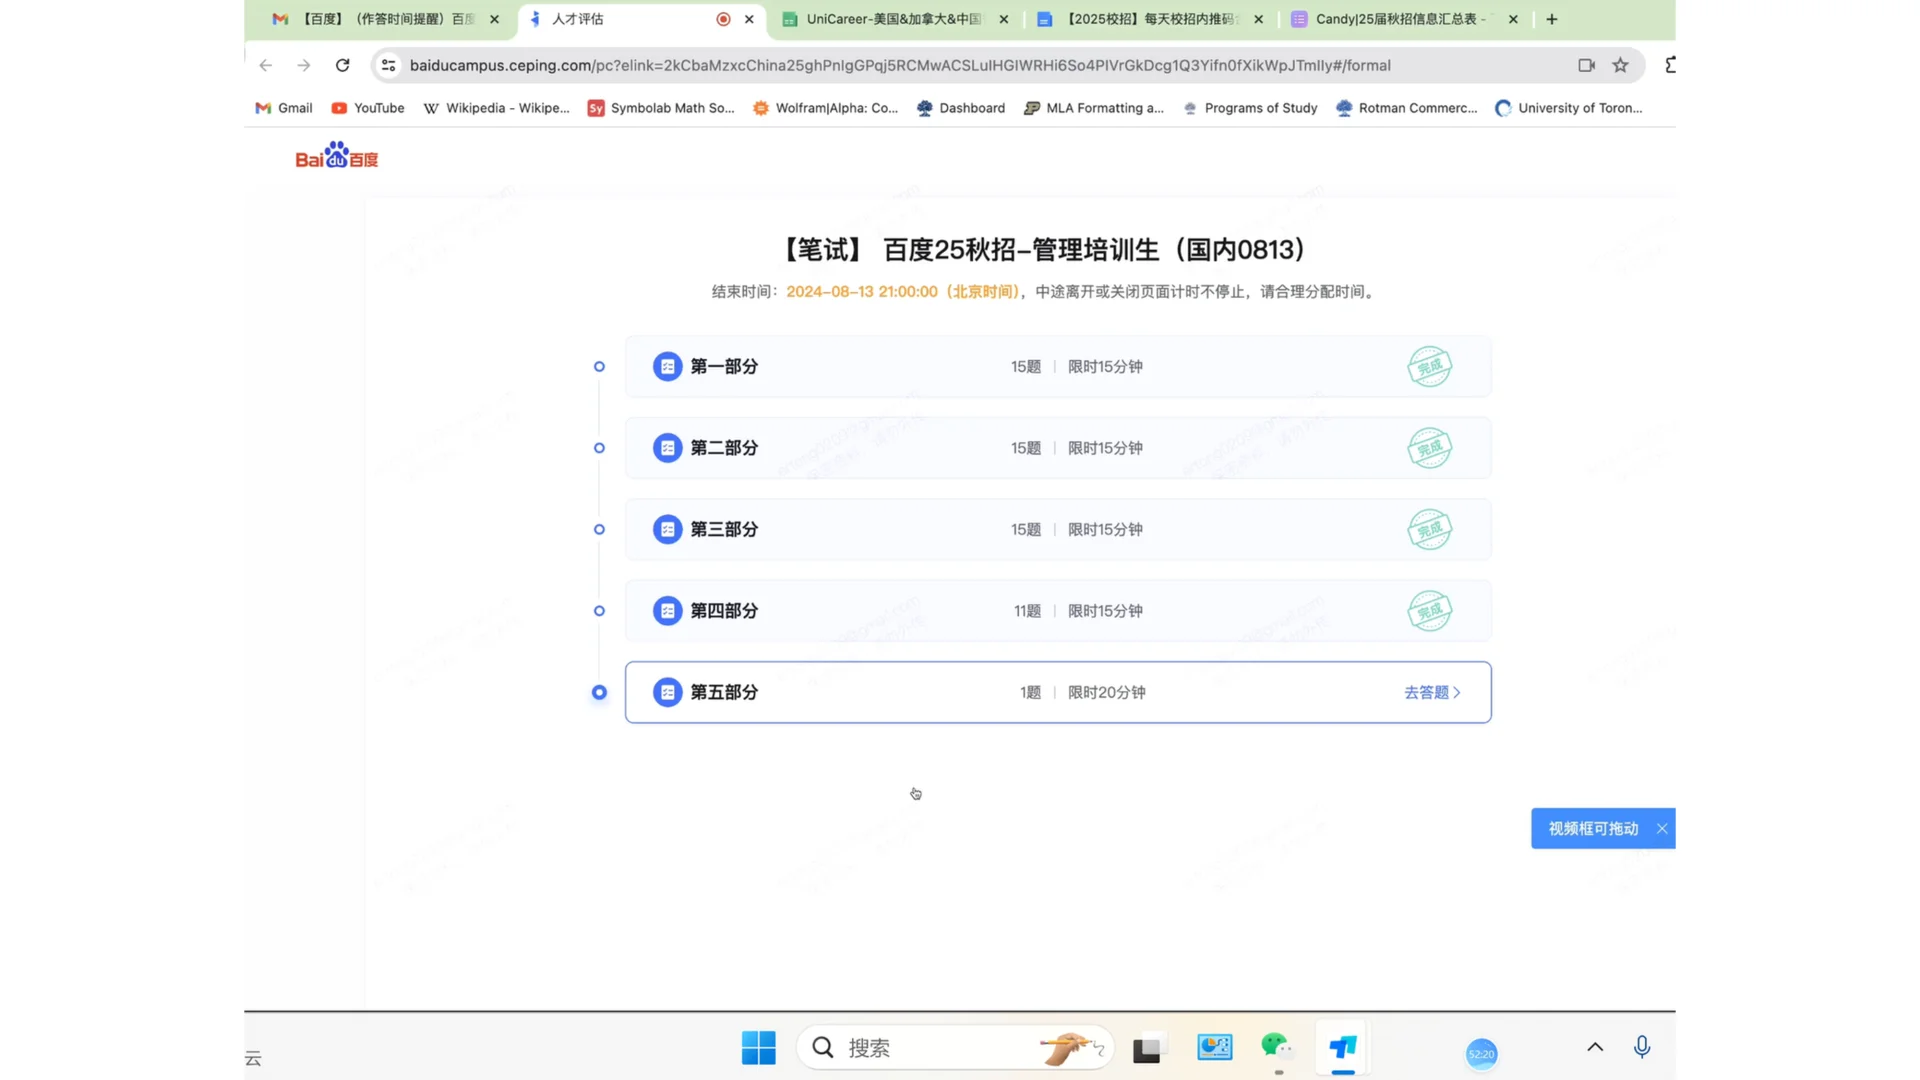Close the 【百度】 Gmail tab

494,19
